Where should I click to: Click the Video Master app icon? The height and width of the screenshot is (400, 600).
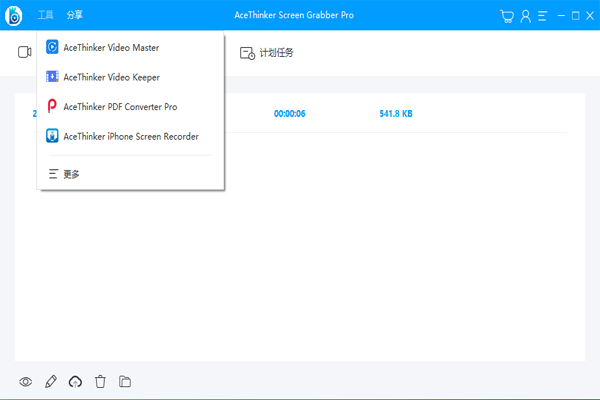[52, 47]
